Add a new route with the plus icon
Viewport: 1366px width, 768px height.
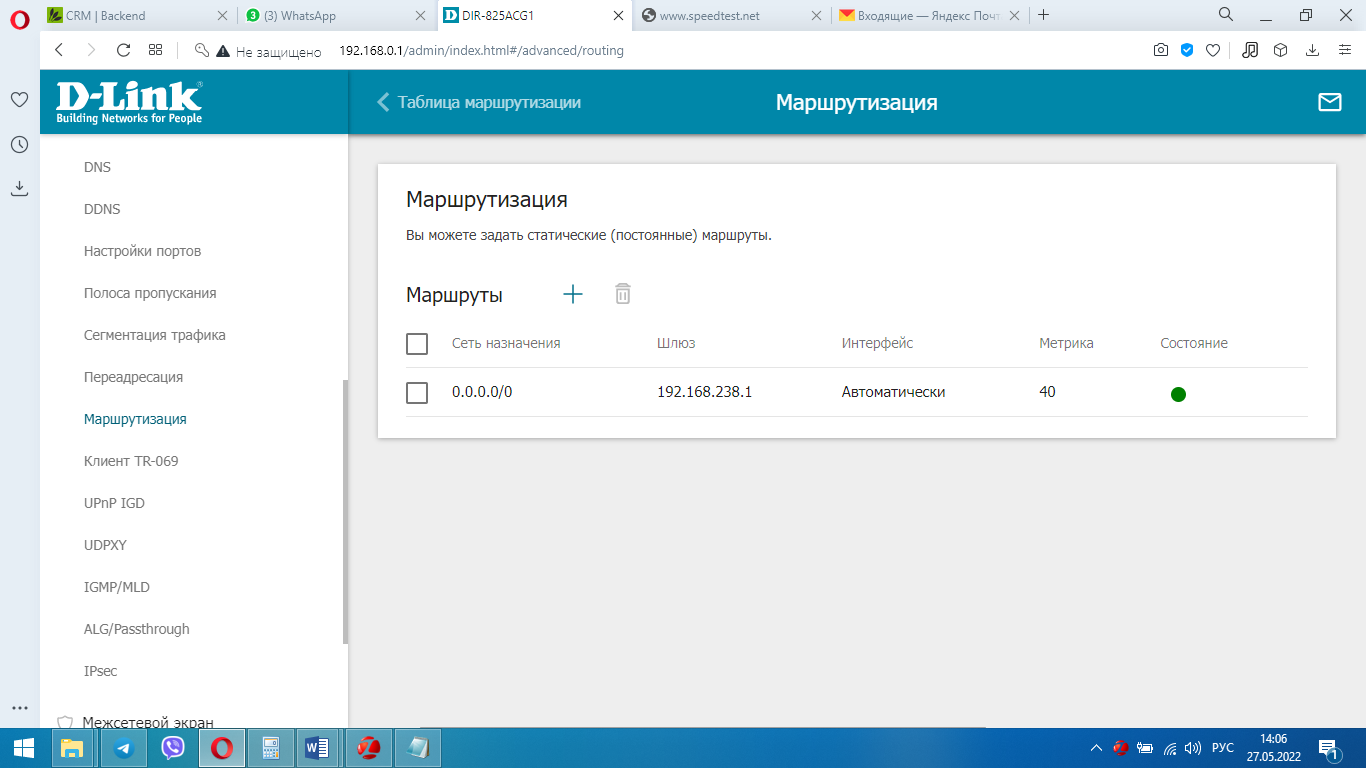572,294
